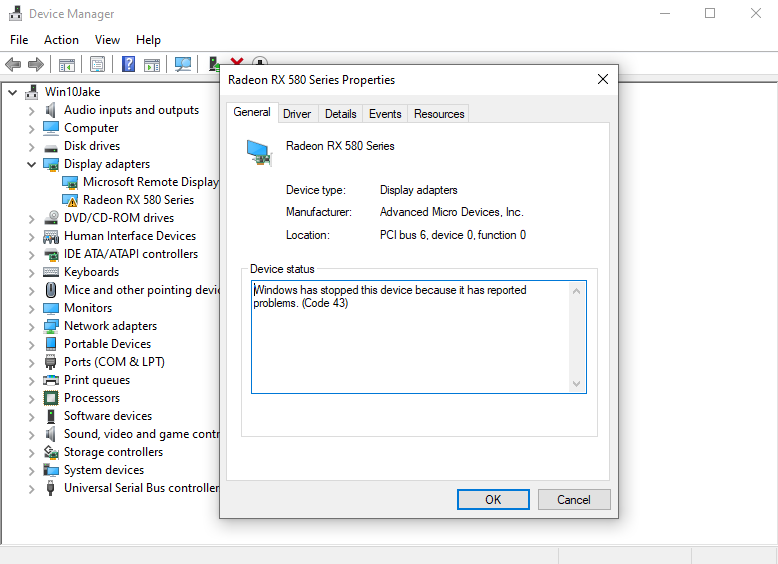778x564 pixels.
Task: Click the Radeon RX 580 warning icon in tree
Action: click(x=69, y=200)
